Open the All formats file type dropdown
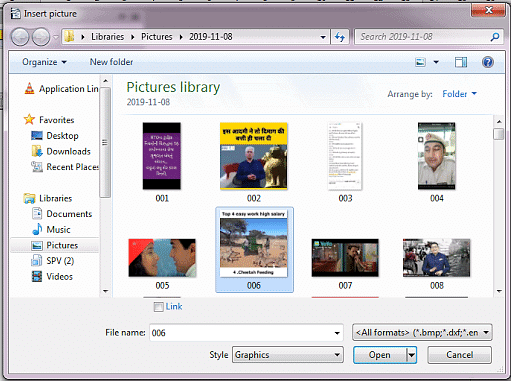512x382 pixels. click(422, 332)
